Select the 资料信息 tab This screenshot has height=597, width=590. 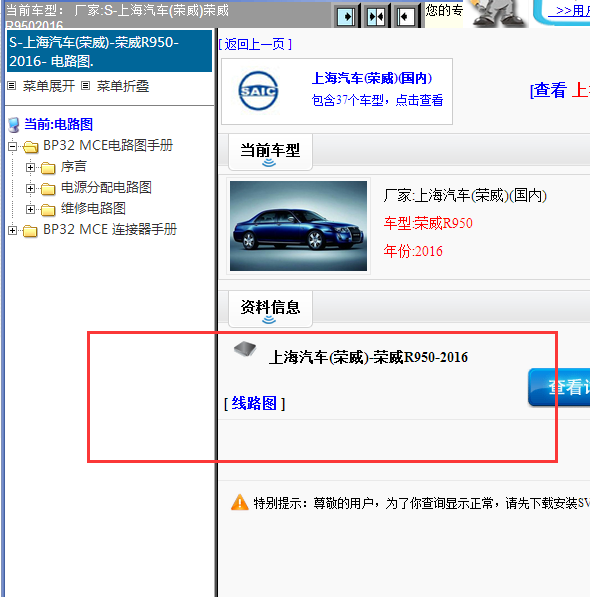(x=270, y=309)
